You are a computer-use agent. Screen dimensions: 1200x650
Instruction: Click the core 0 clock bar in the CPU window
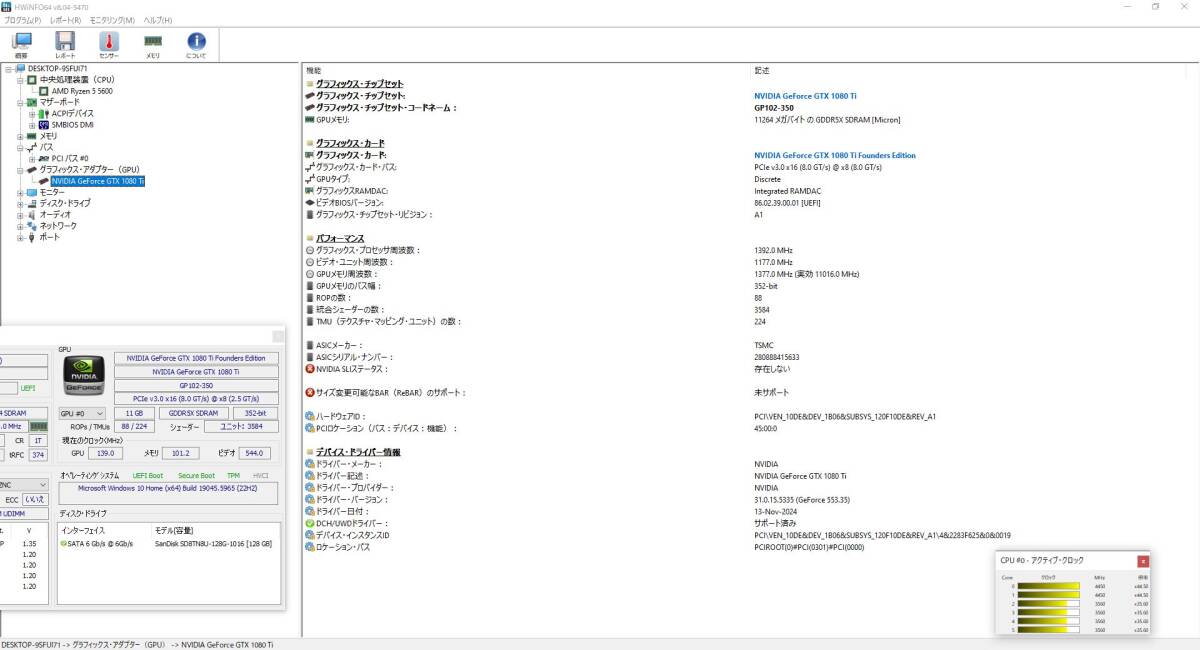pyautogui.click(x=1048, y=587)
